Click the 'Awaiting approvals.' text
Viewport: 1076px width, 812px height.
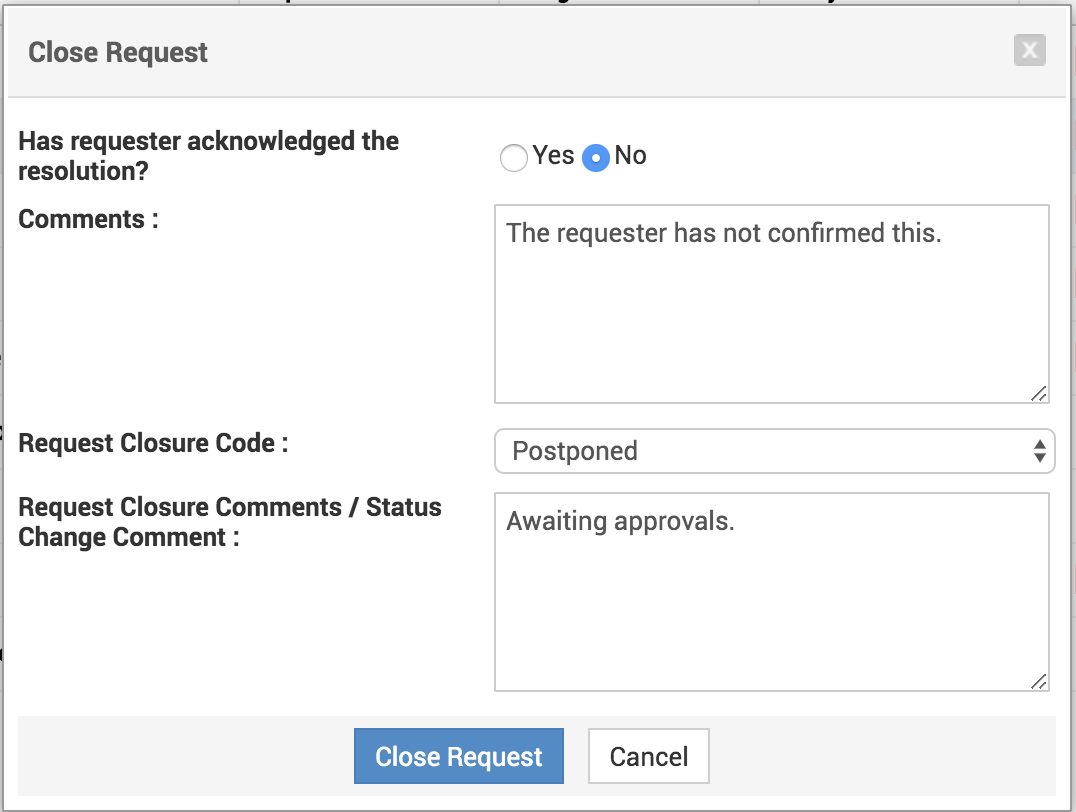[620, 521]
